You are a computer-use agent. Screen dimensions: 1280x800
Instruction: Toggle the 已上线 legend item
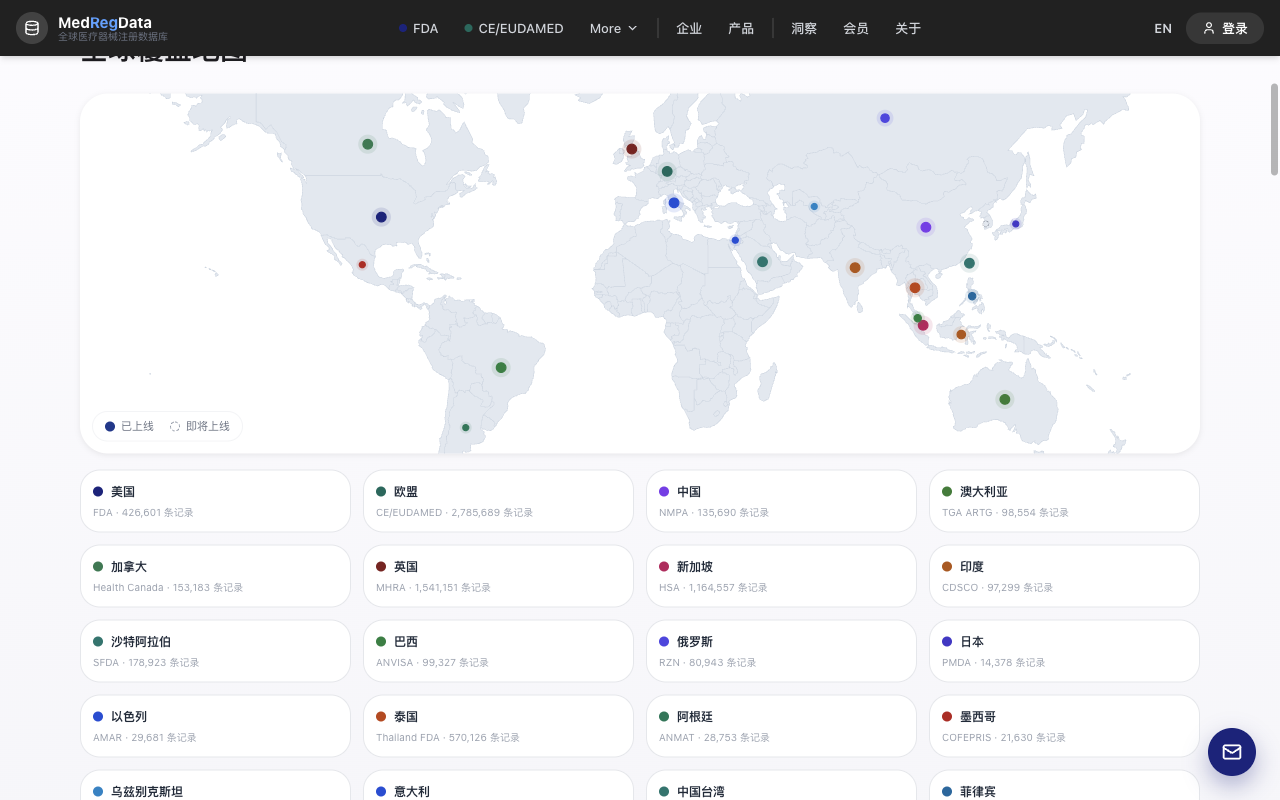coord(129,426)
